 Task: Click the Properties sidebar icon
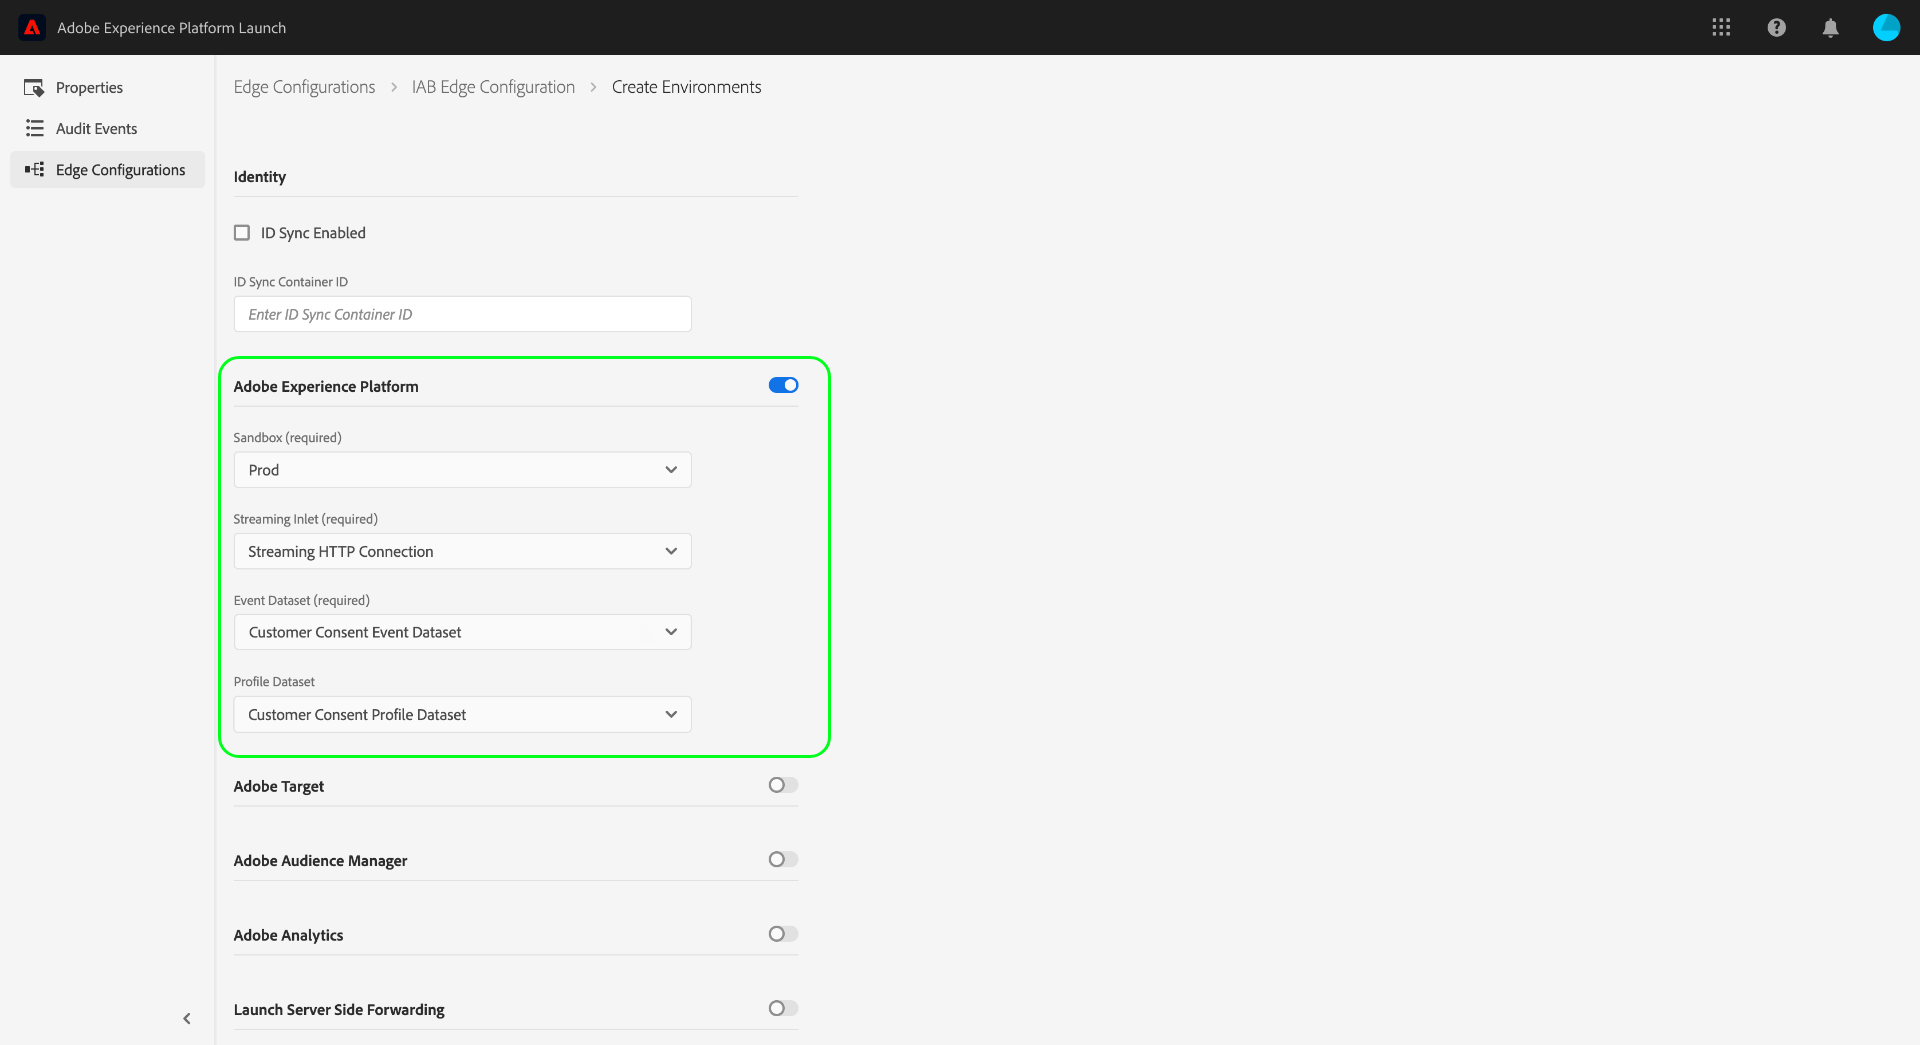pos(34,88)
